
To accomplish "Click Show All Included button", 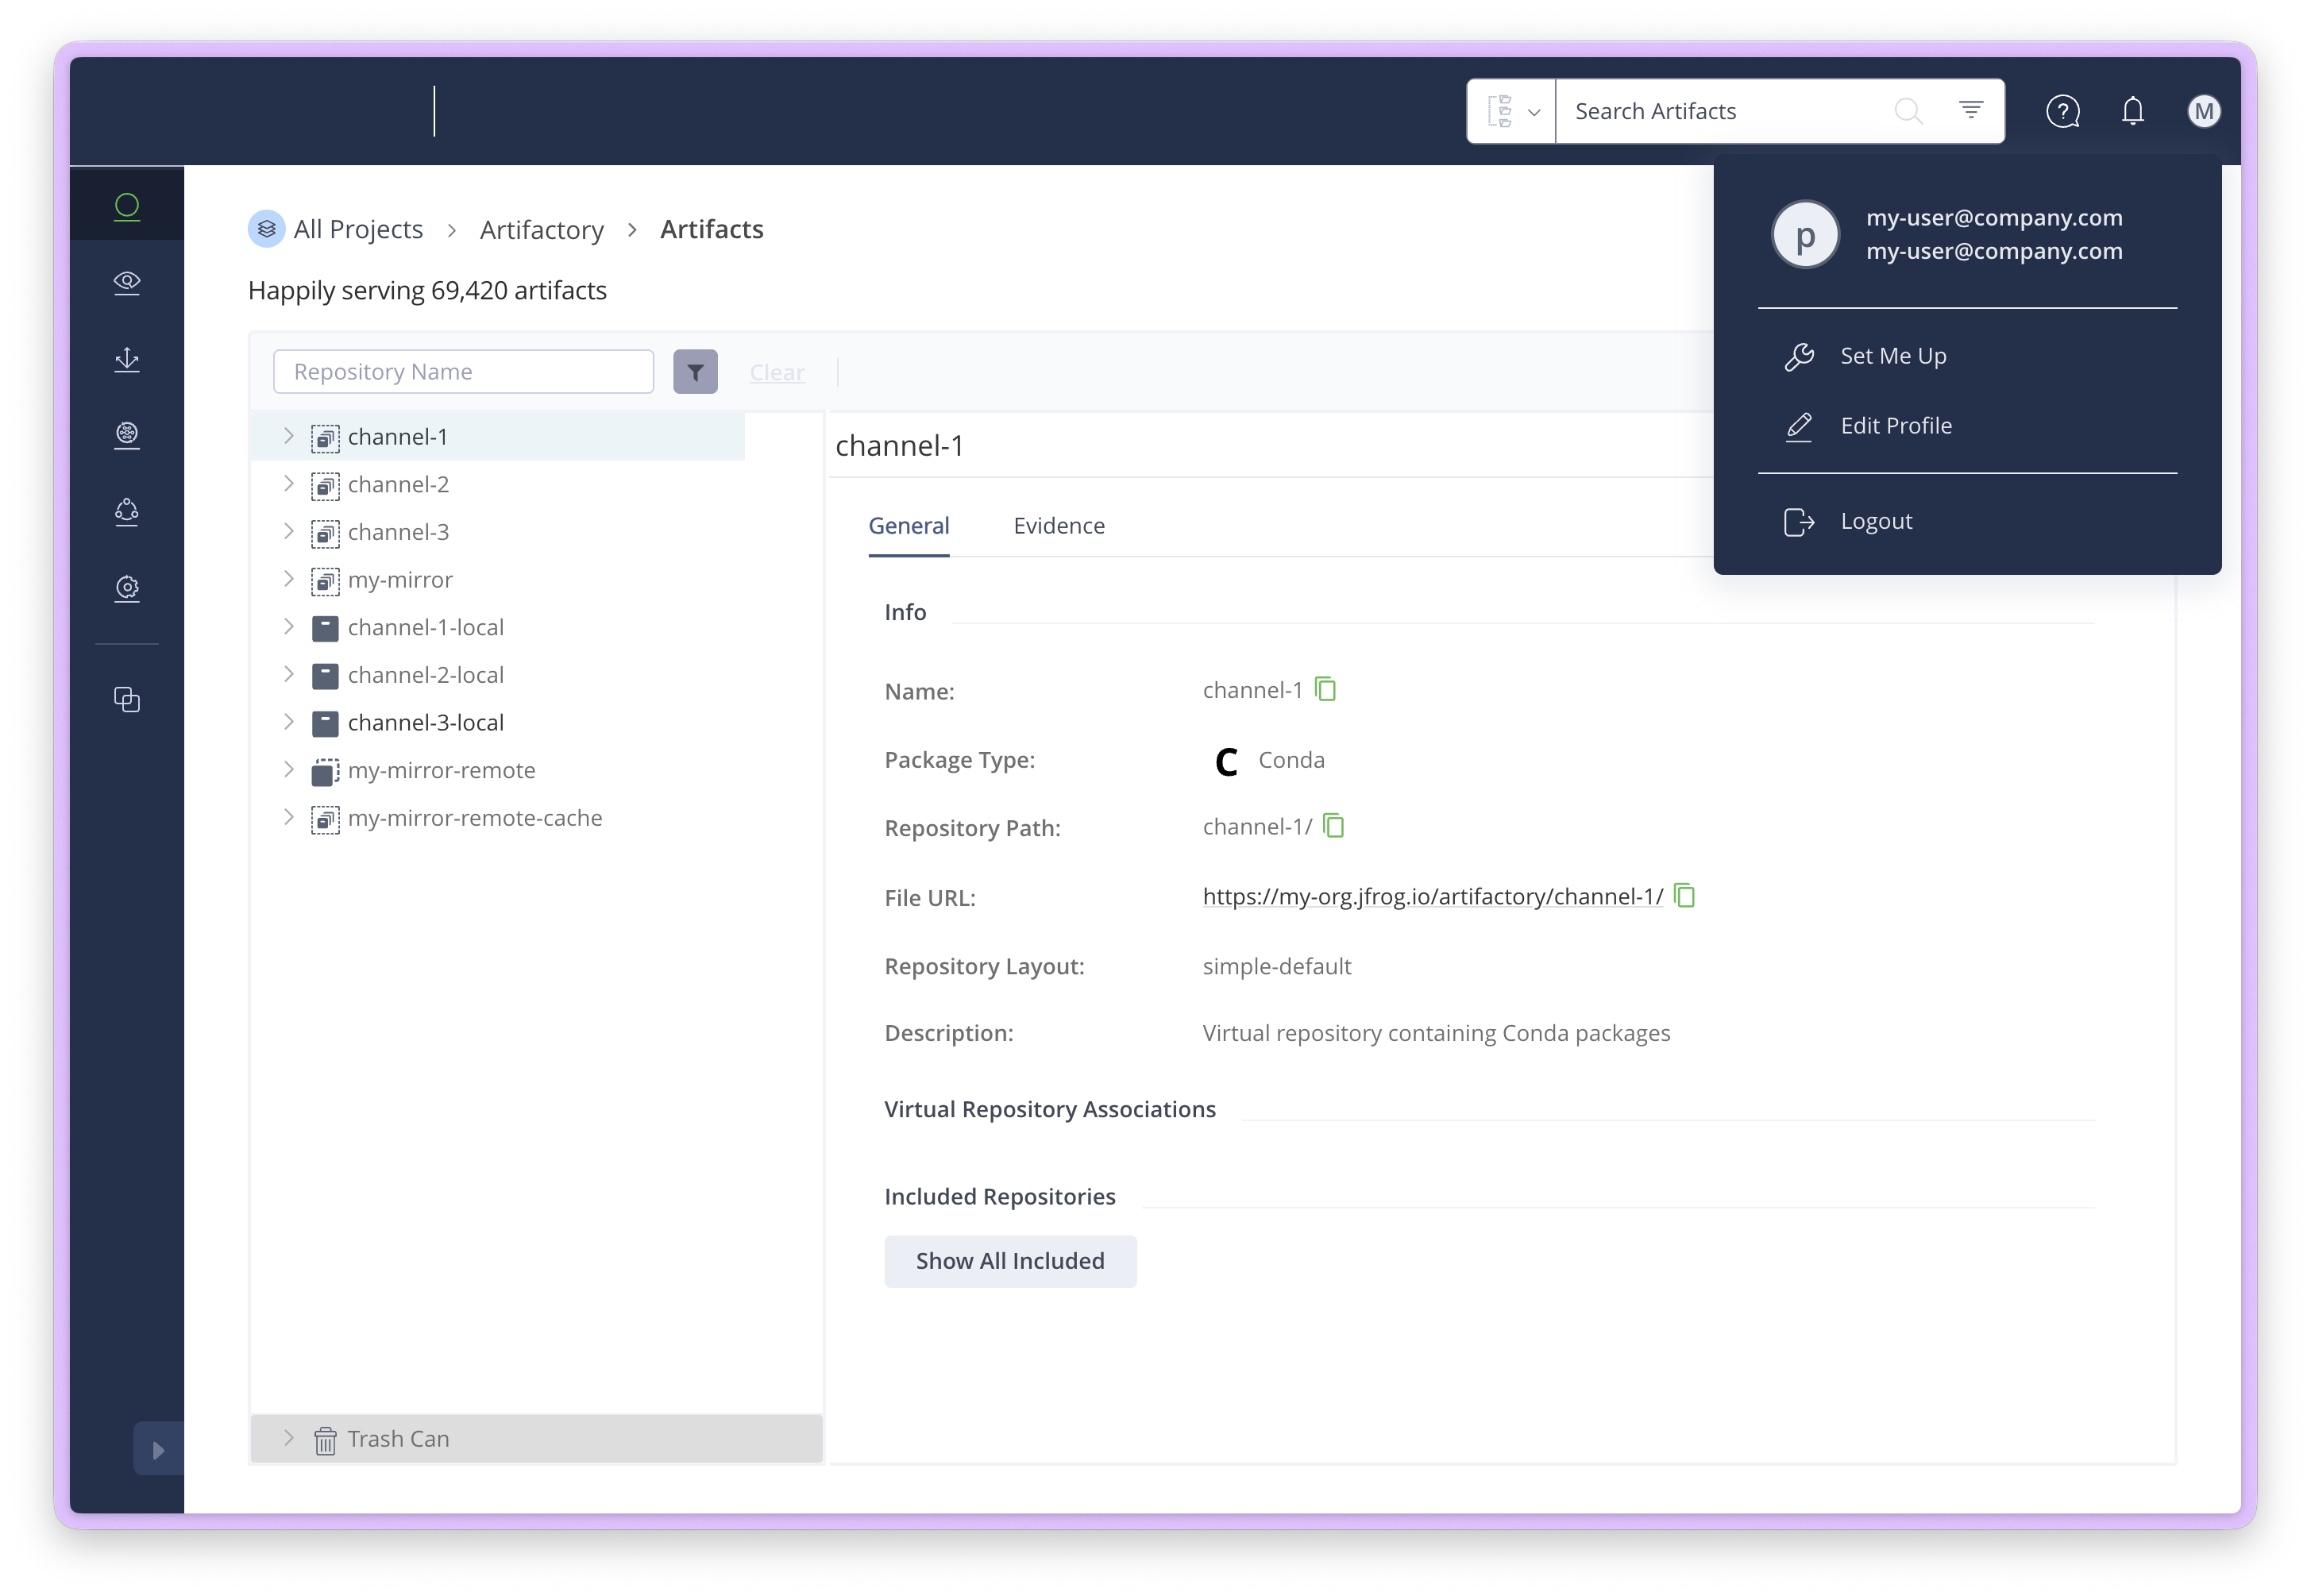I will click(x=1010, y=1261).
